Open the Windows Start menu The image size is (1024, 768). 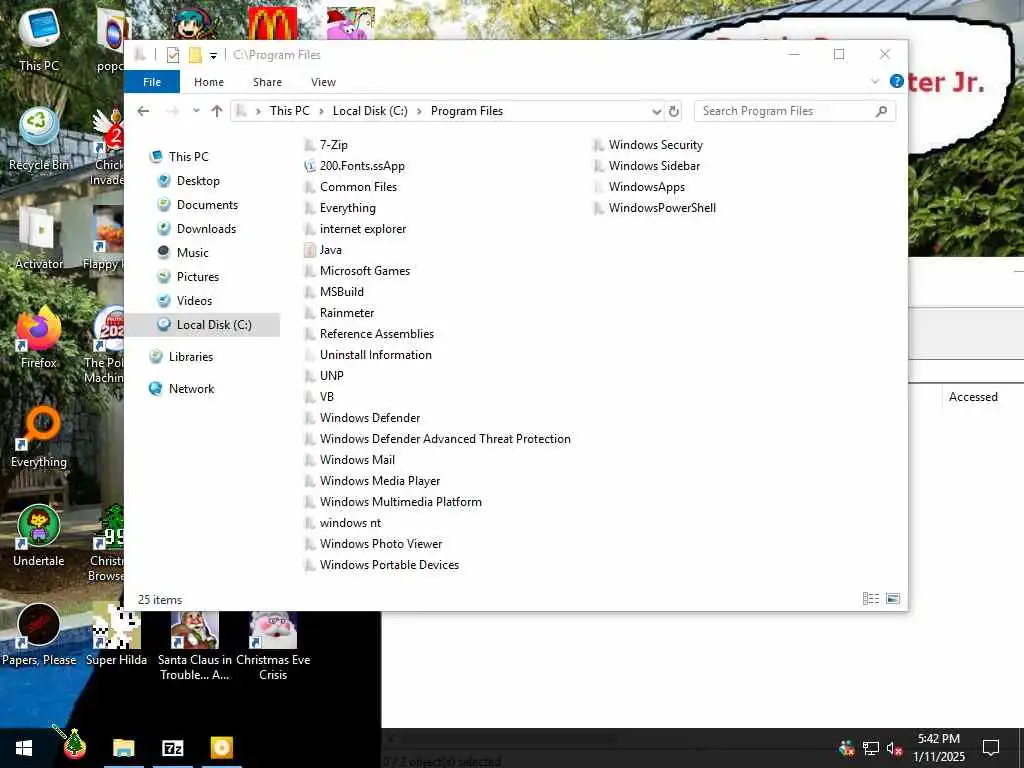pyautogui.click(x=24, y=748)
